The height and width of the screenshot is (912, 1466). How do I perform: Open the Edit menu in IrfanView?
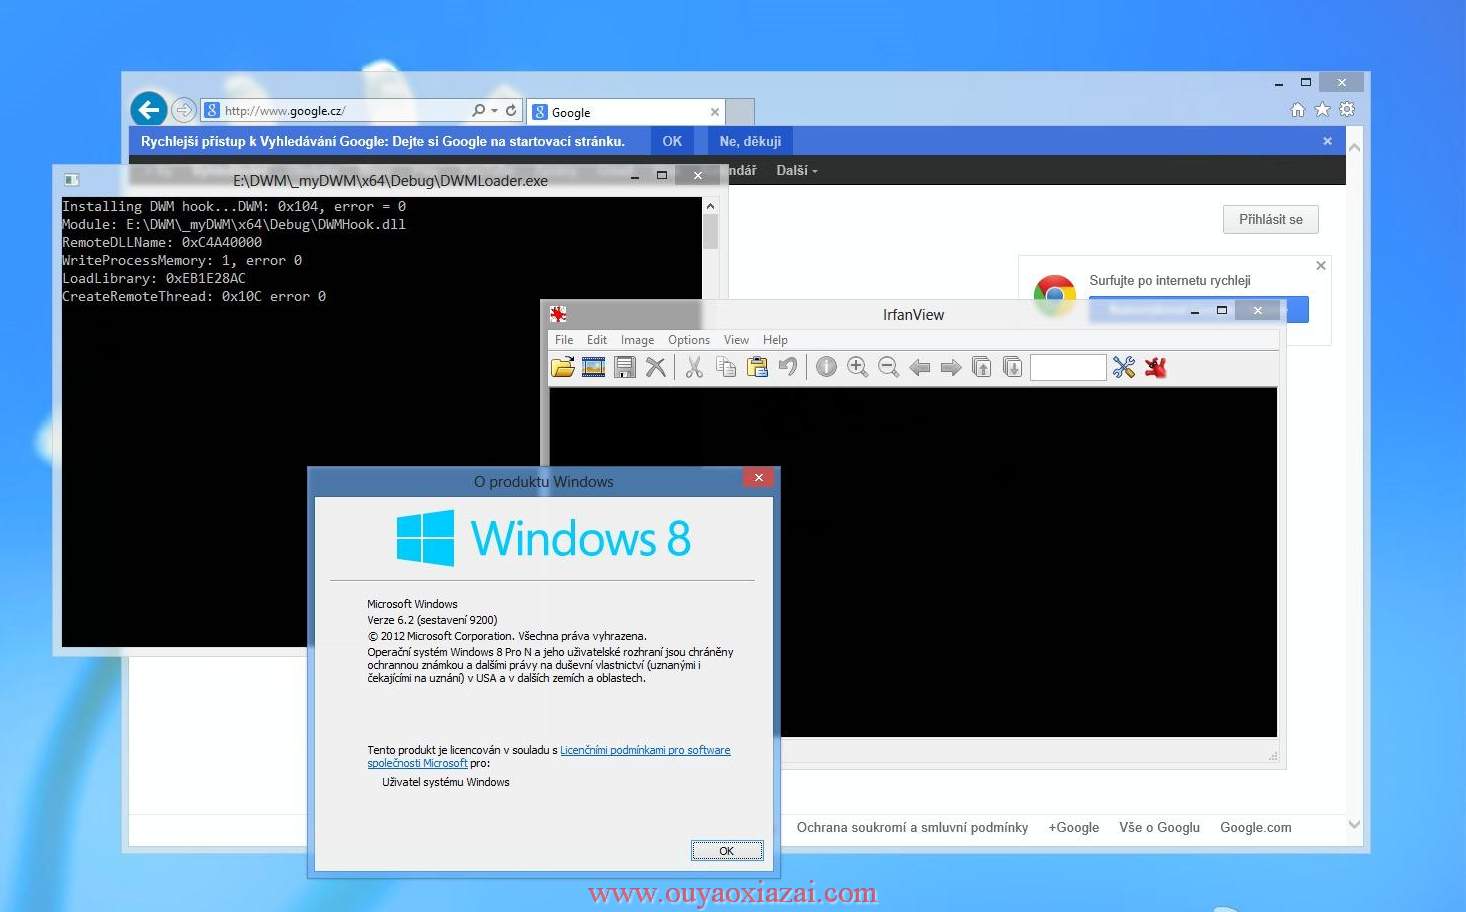597,340
